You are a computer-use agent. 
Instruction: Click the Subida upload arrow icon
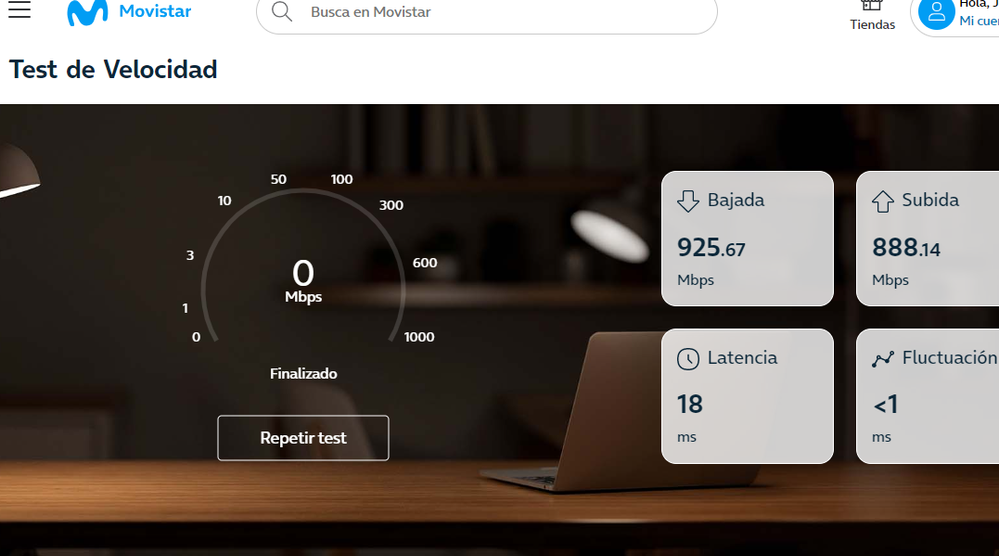point(882,201)
